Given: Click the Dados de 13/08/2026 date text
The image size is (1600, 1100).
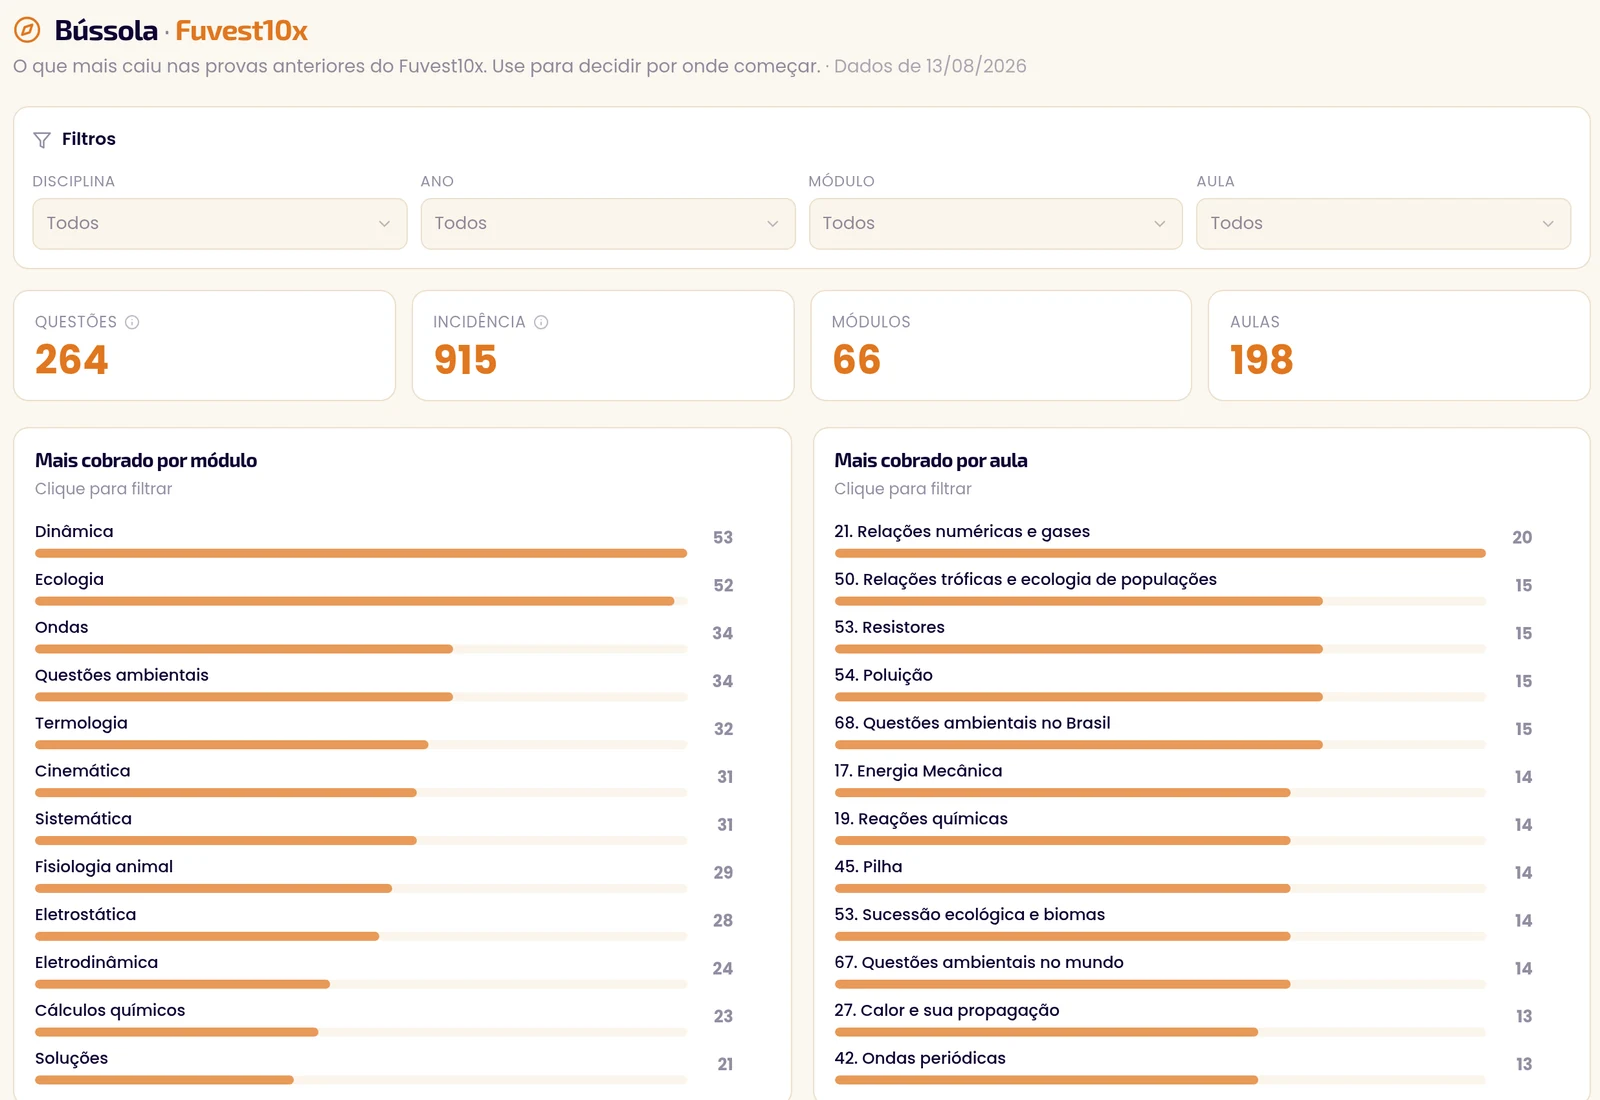Looking at the screenshot, I should [930, 66].
